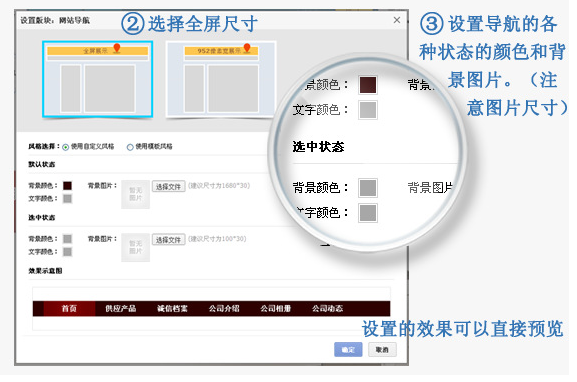Click the (建议尺寸为100*30) hint text
This screenshot has width=577, height=382.
pyautogui.click(x=217, y=239)
